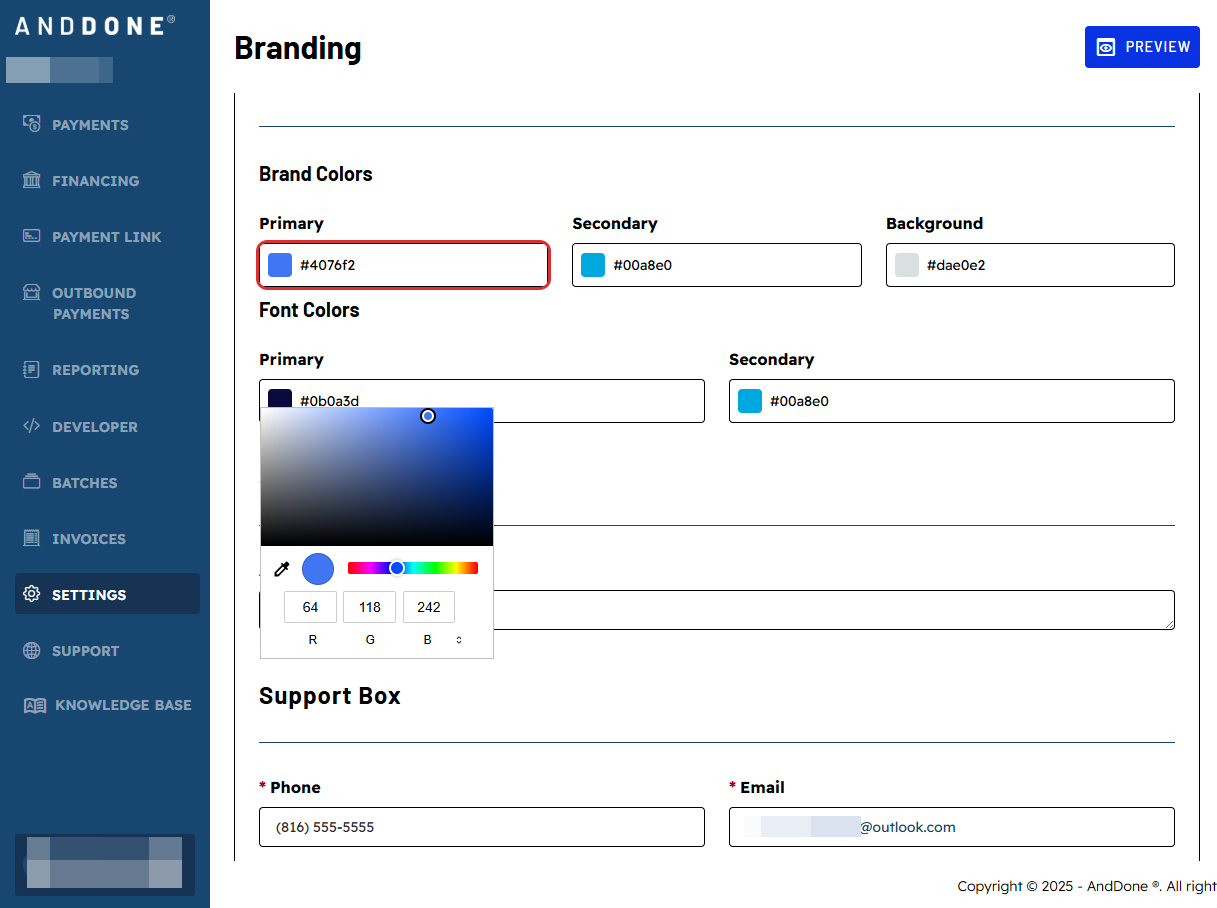
Task: Select the Outbound Payments icon
Action: click(x=29, y=292)
